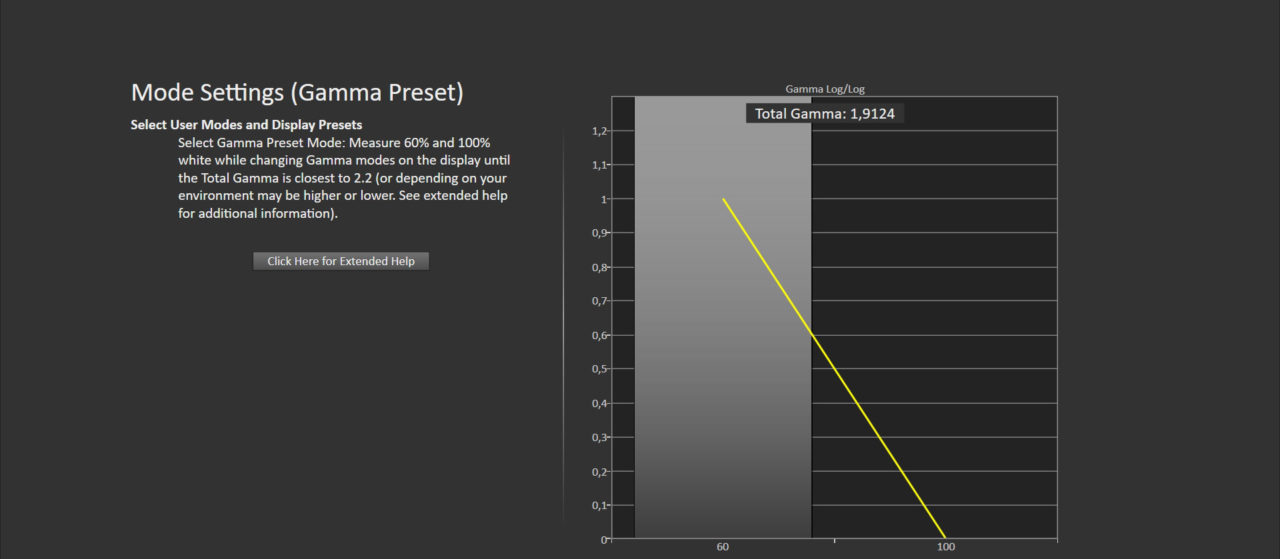Click the 0,9 value on y-axis

coord(599,233)
